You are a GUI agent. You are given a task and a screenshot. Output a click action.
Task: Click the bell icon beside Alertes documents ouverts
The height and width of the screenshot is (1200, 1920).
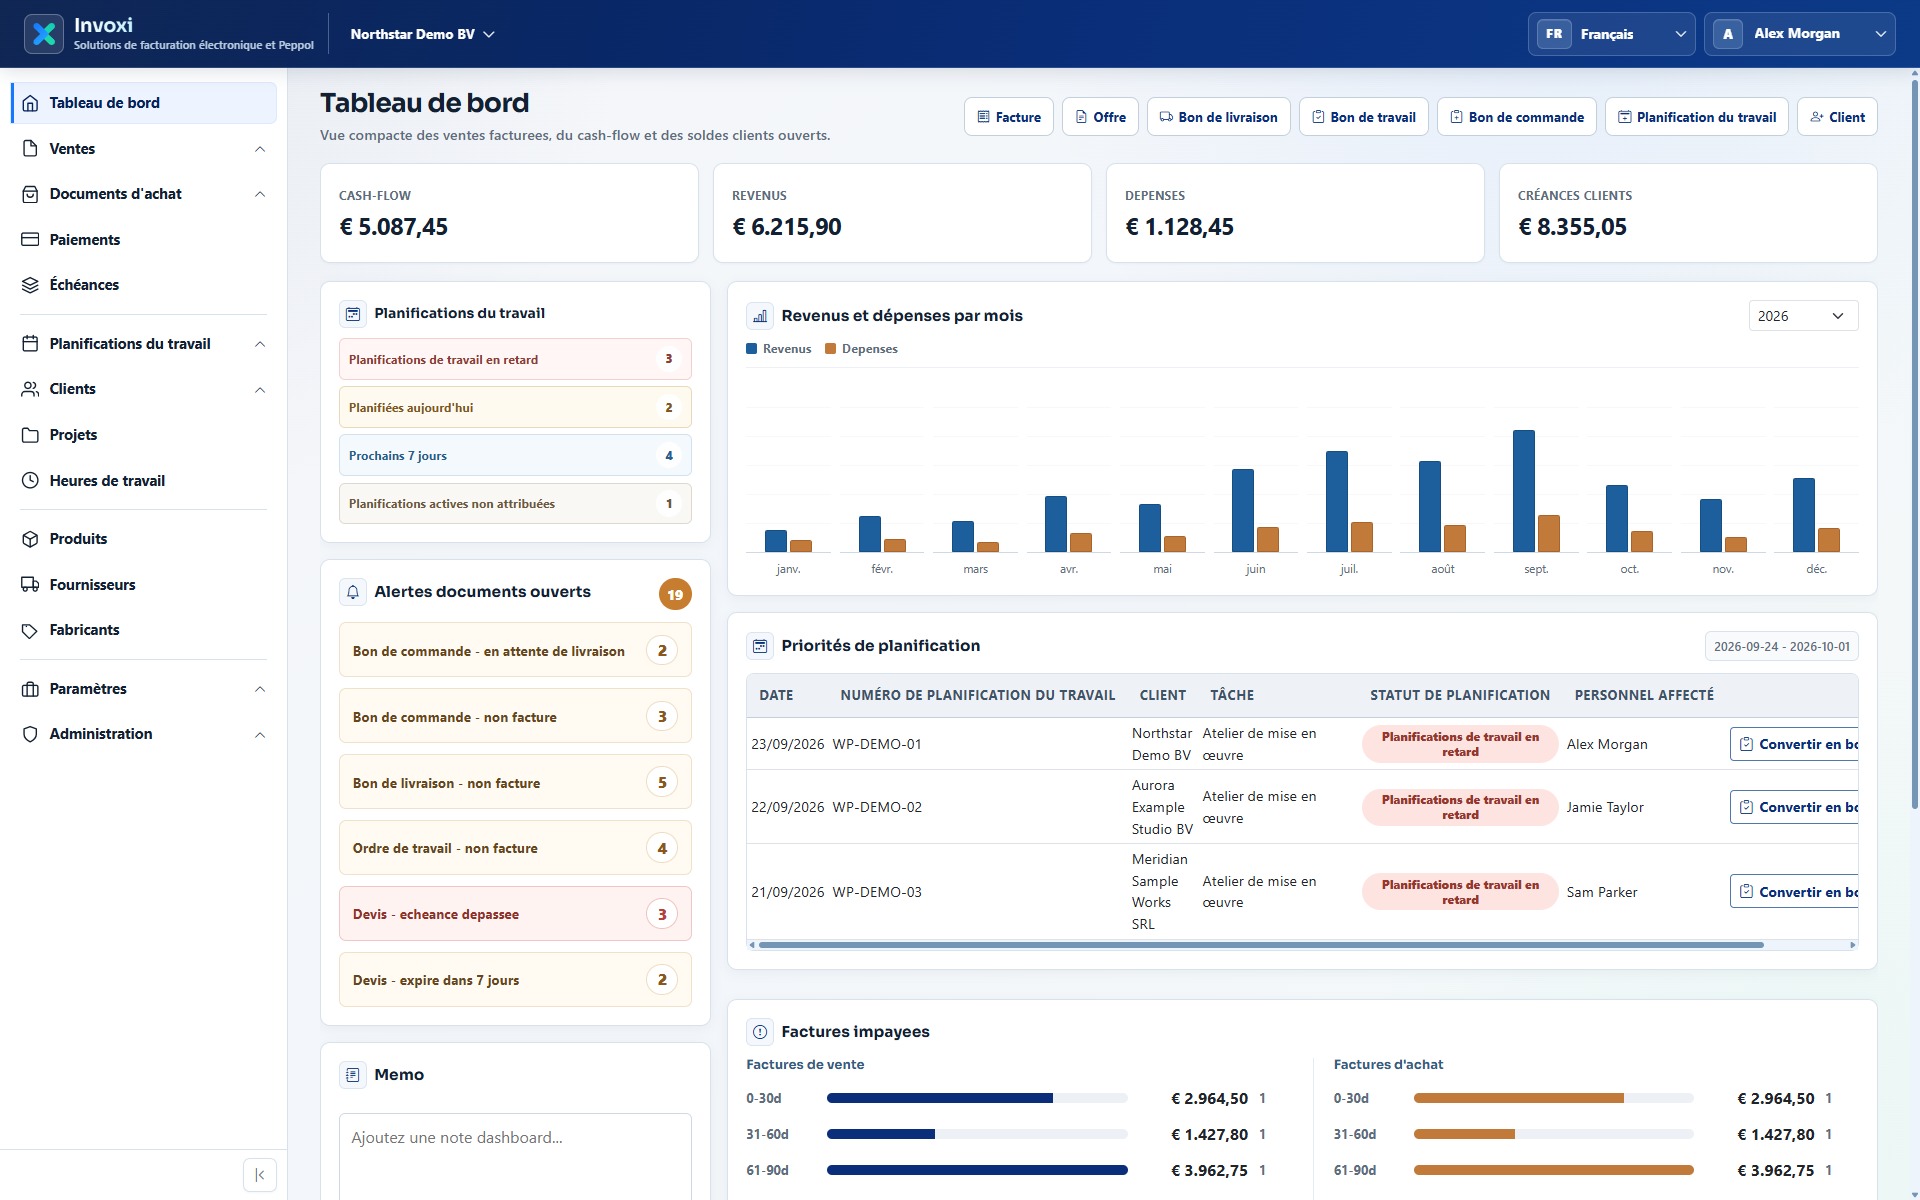(x=353, y=592)
